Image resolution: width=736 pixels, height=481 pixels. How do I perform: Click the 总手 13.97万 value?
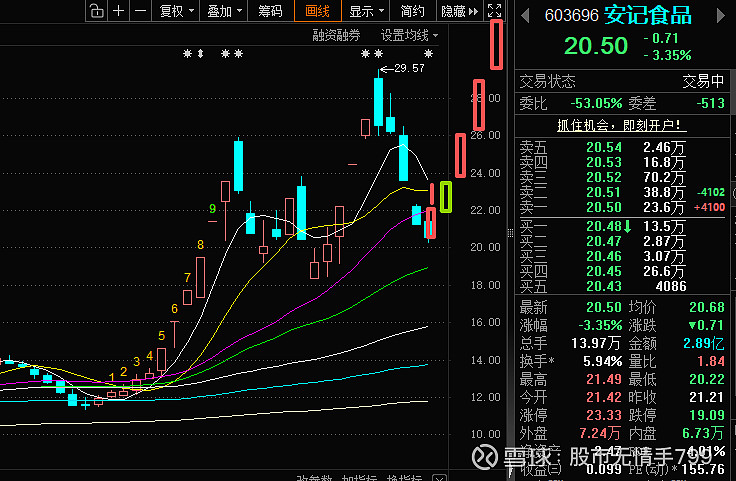pyautogui.click(x=596, y=344)
